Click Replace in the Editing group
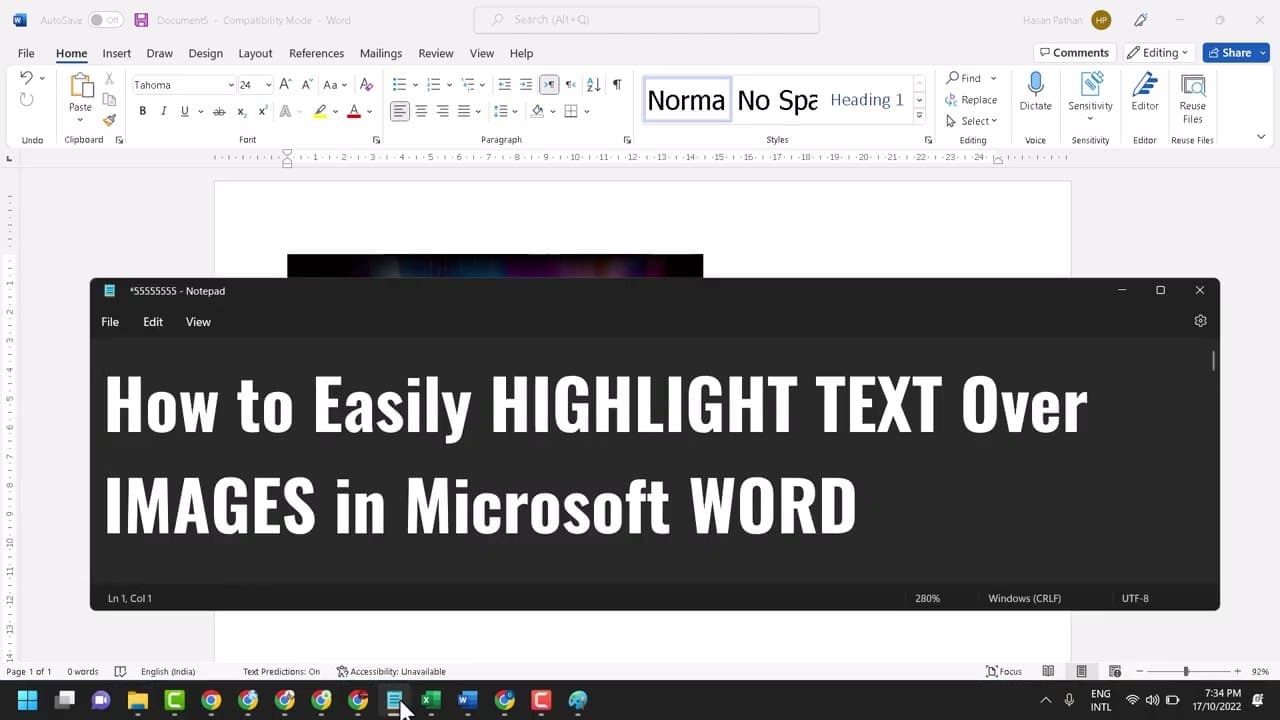The width and height of the screenshot is (1280, 720). coord(971,100)
